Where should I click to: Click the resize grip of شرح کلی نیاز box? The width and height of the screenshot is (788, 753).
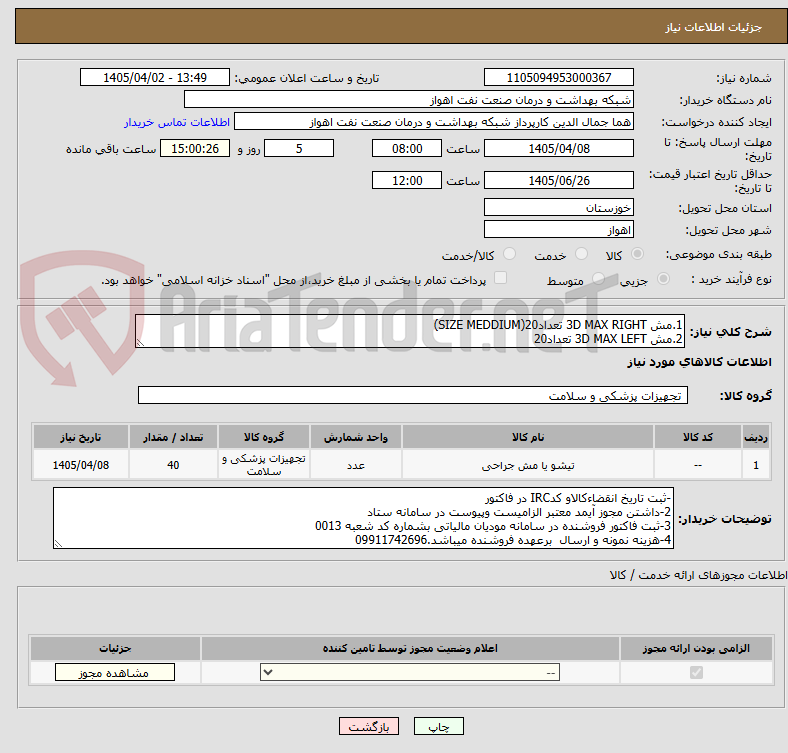140,342
